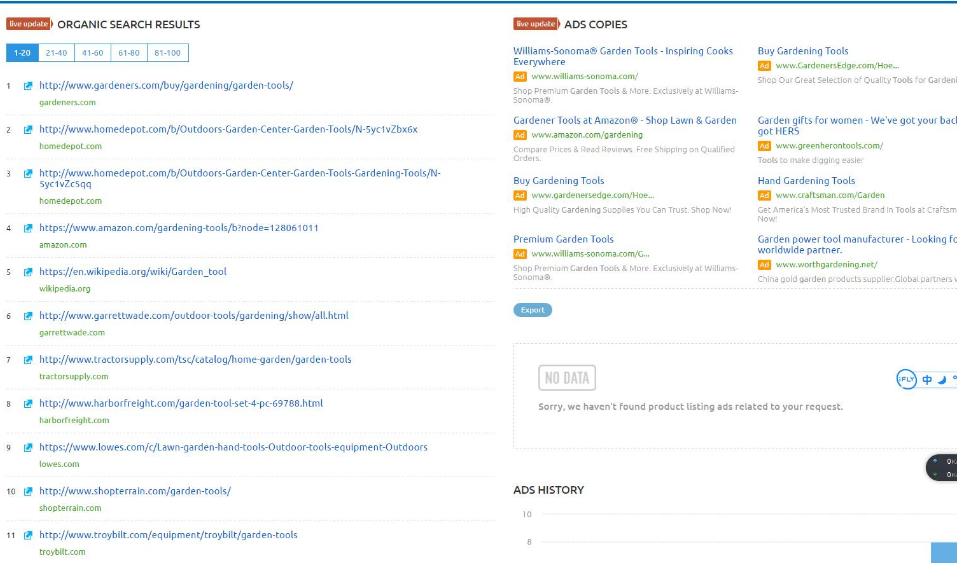Open external link icon for shopterrain.com result

(x=28, y=492)
